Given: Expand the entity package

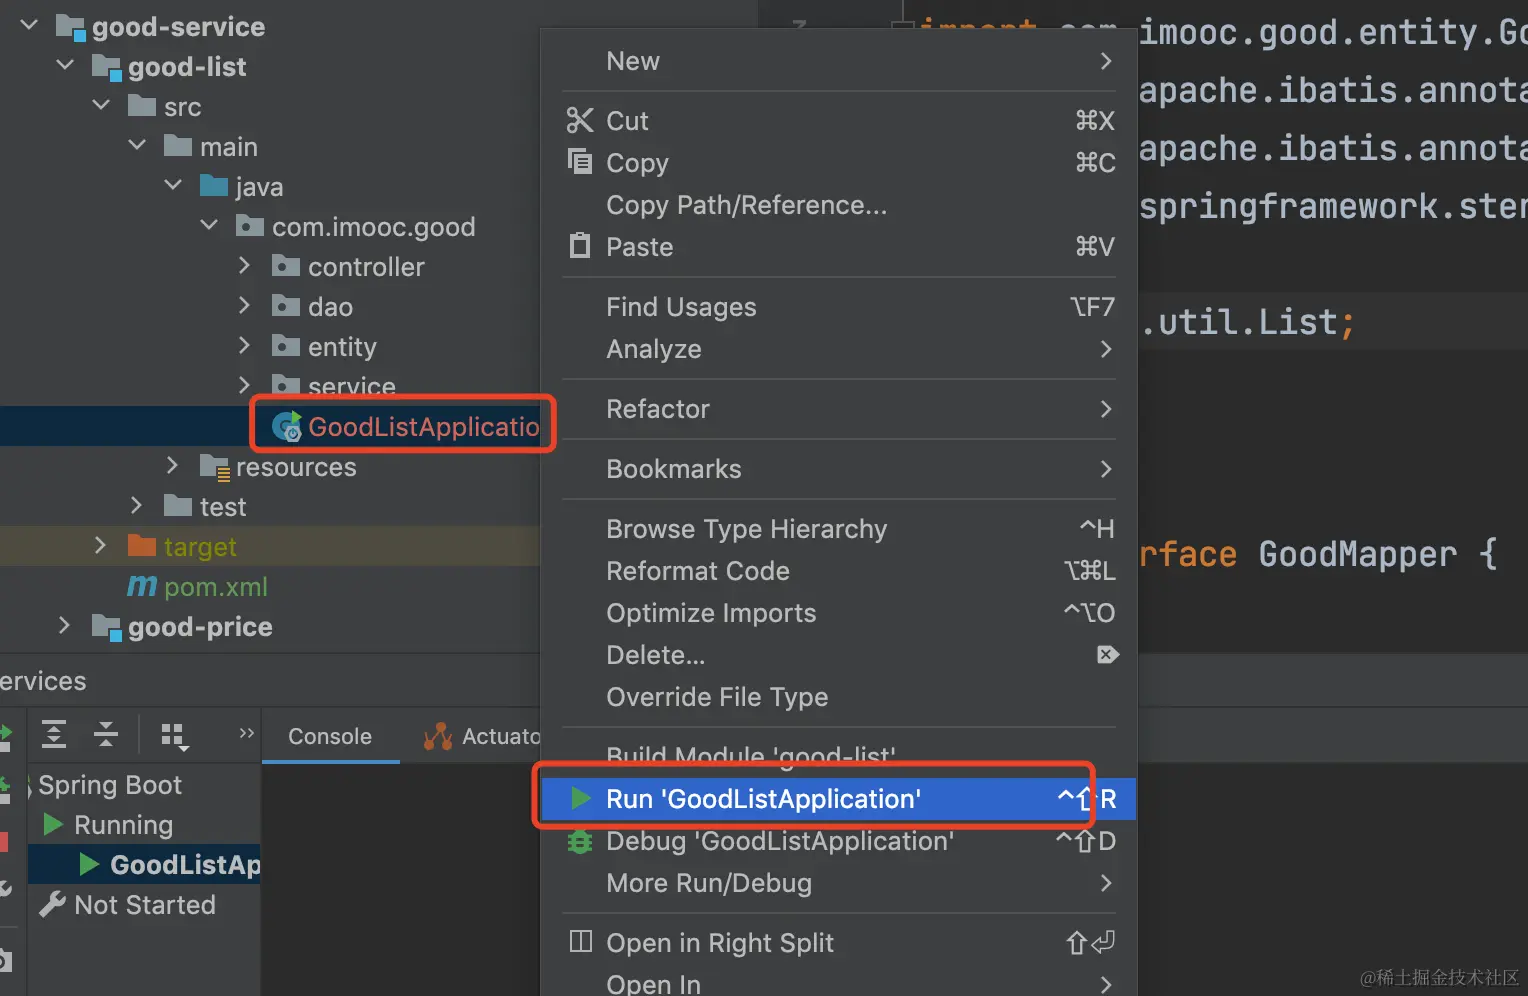Looking at the screenshot, I should coord(245,345).
